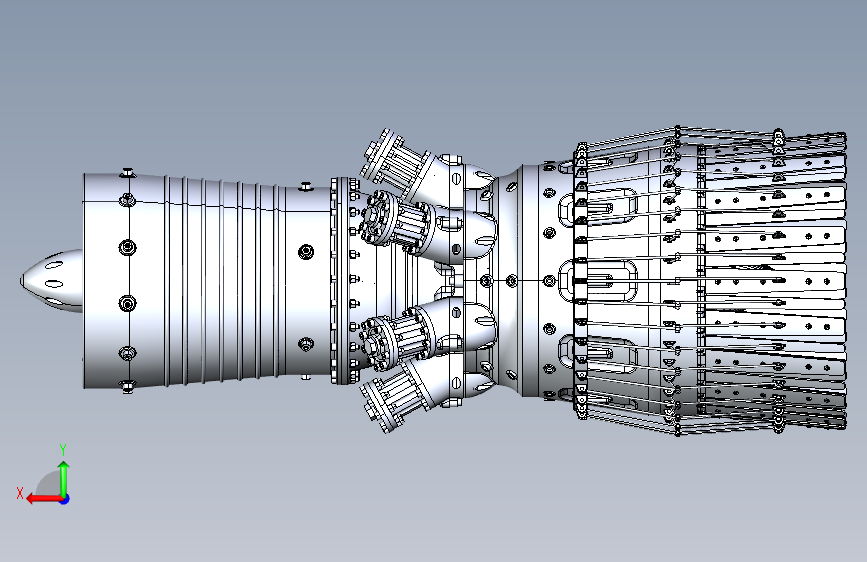Click the "Y" label of the orientation triad

pos(63,450)
